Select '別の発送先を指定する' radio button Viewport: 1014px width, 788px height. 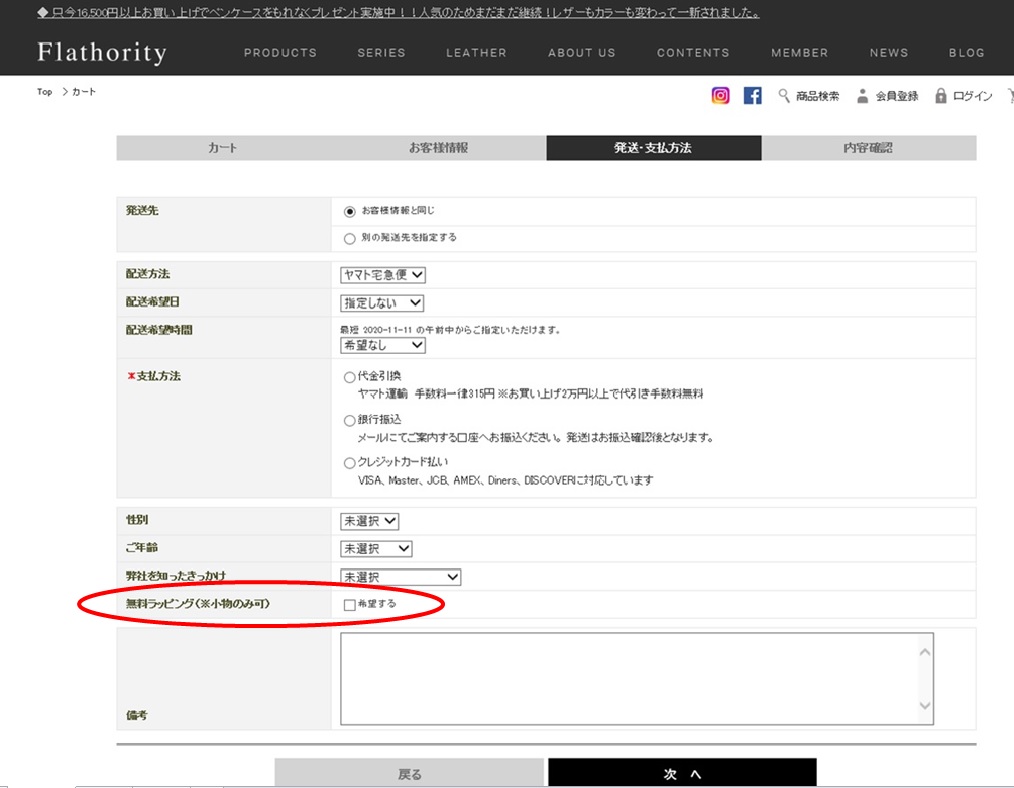(349, 239)
